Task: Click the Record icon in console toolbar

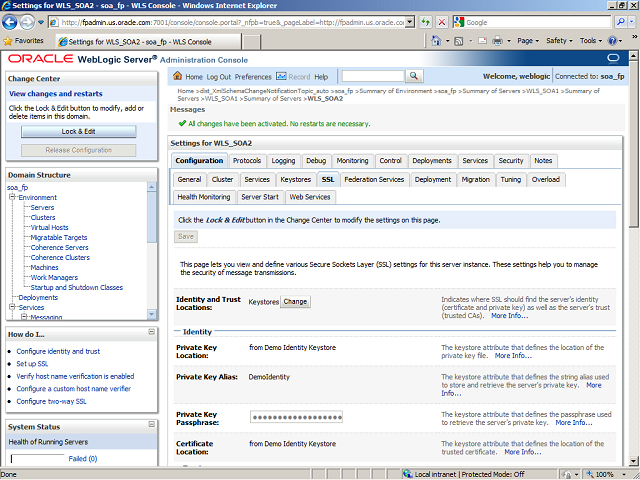Action: point(281,77)
